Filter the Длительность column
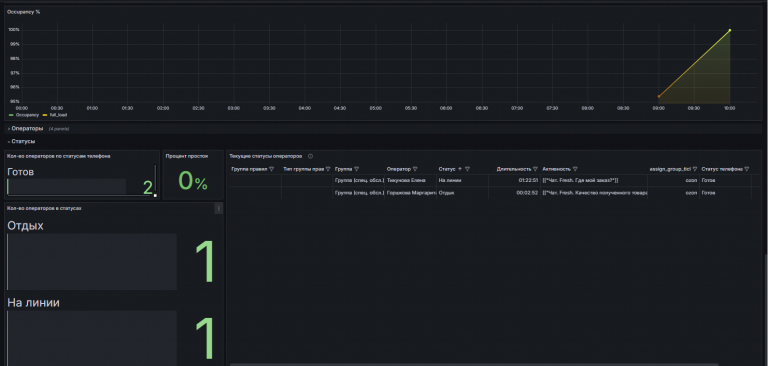 (x=535, y=169)
